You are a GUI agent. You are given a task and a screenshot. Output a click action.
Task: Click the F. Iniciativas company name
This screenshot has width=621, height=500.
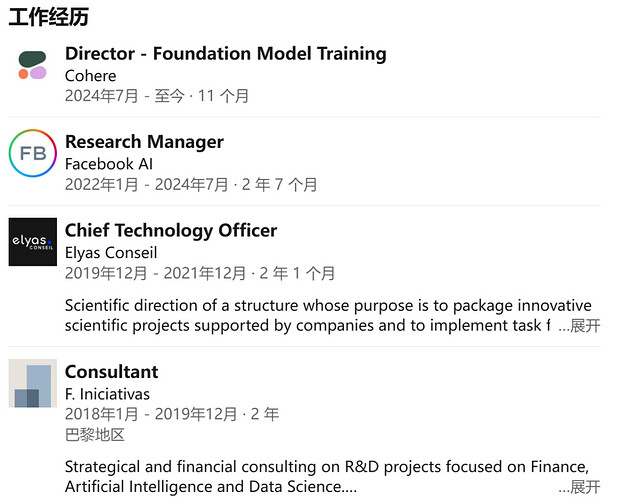pyautogui.click(x=107, y=394)
